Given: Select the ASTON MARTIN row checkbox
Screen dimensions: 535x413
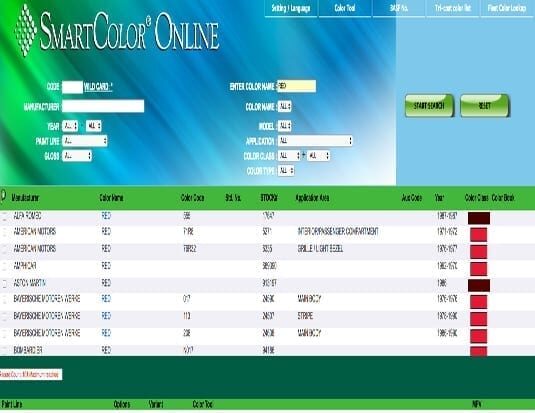Looking at the screenshot, I should [5, 283].
